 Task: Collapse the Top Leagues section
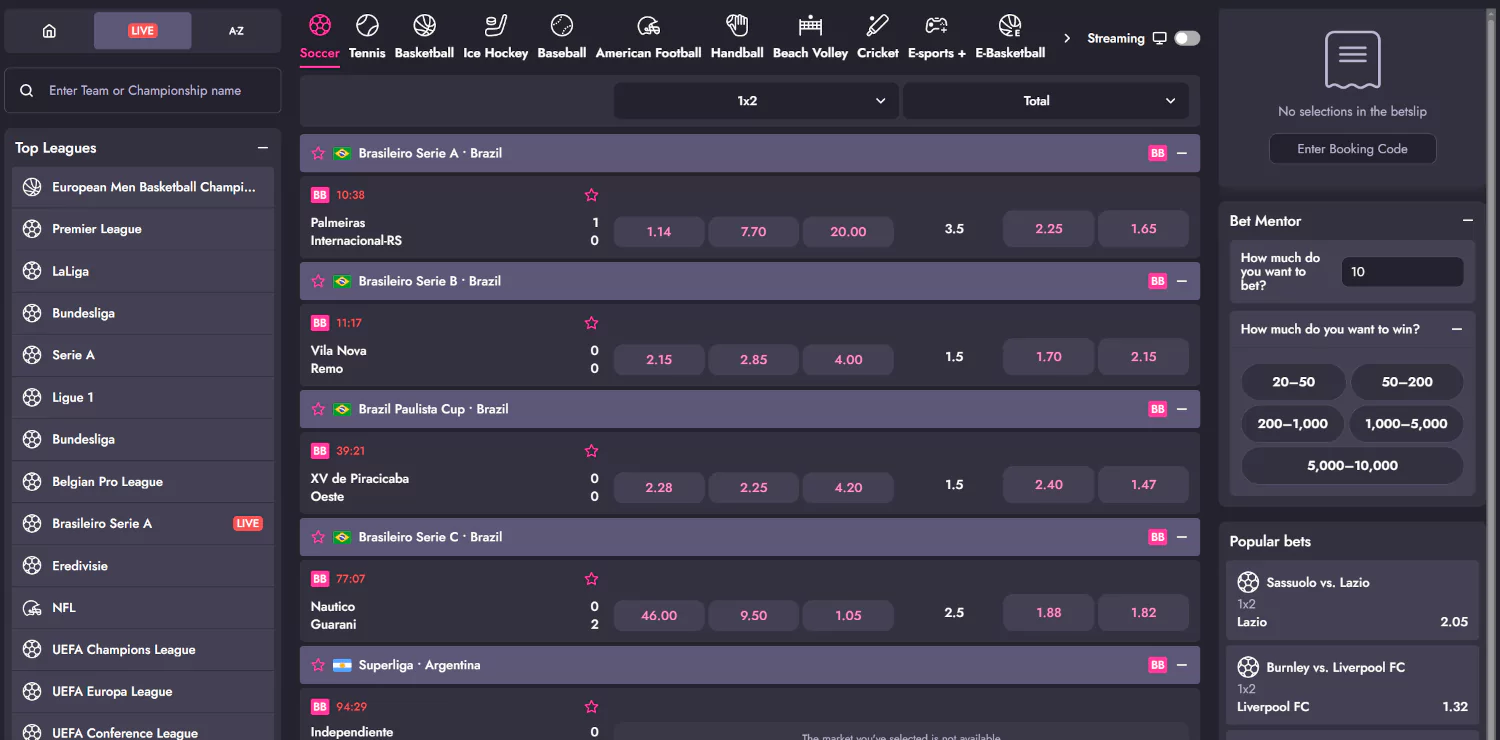tap(263, 148)
